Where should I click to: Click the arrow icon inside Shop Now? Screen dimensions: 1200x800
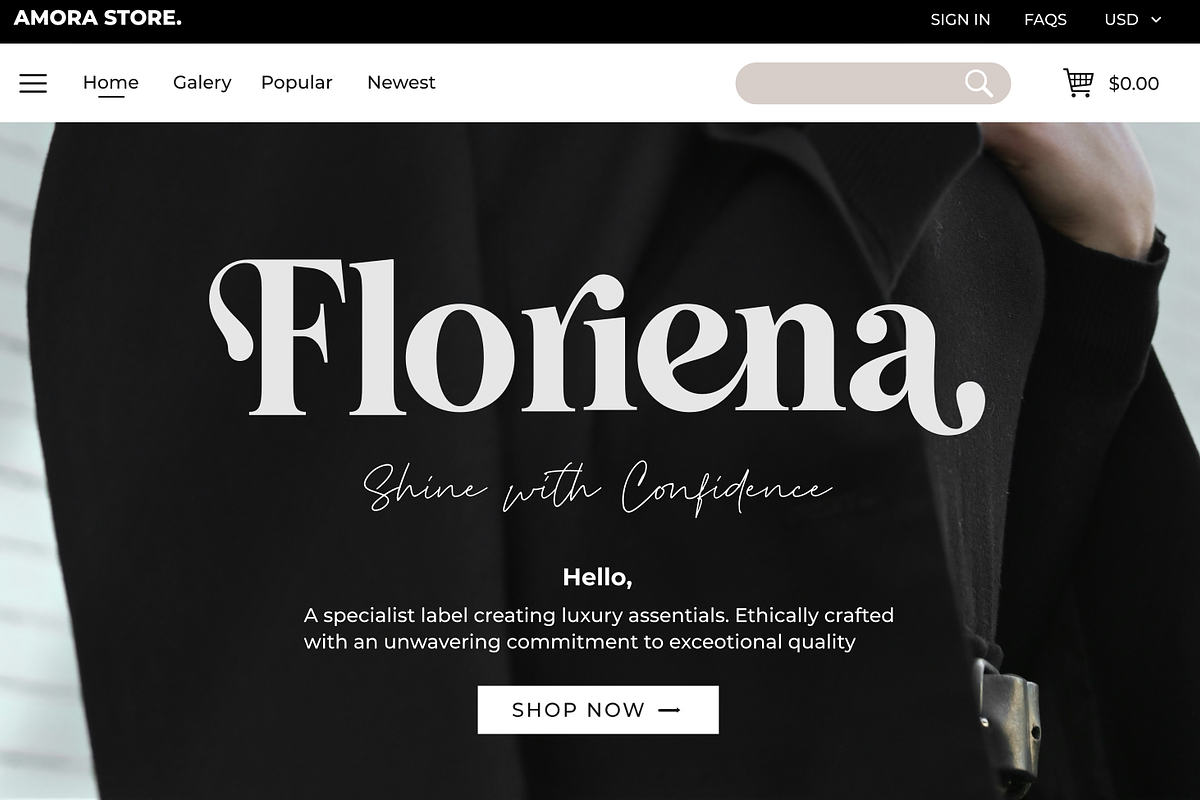pyautogui.click(x=670, y=710)
